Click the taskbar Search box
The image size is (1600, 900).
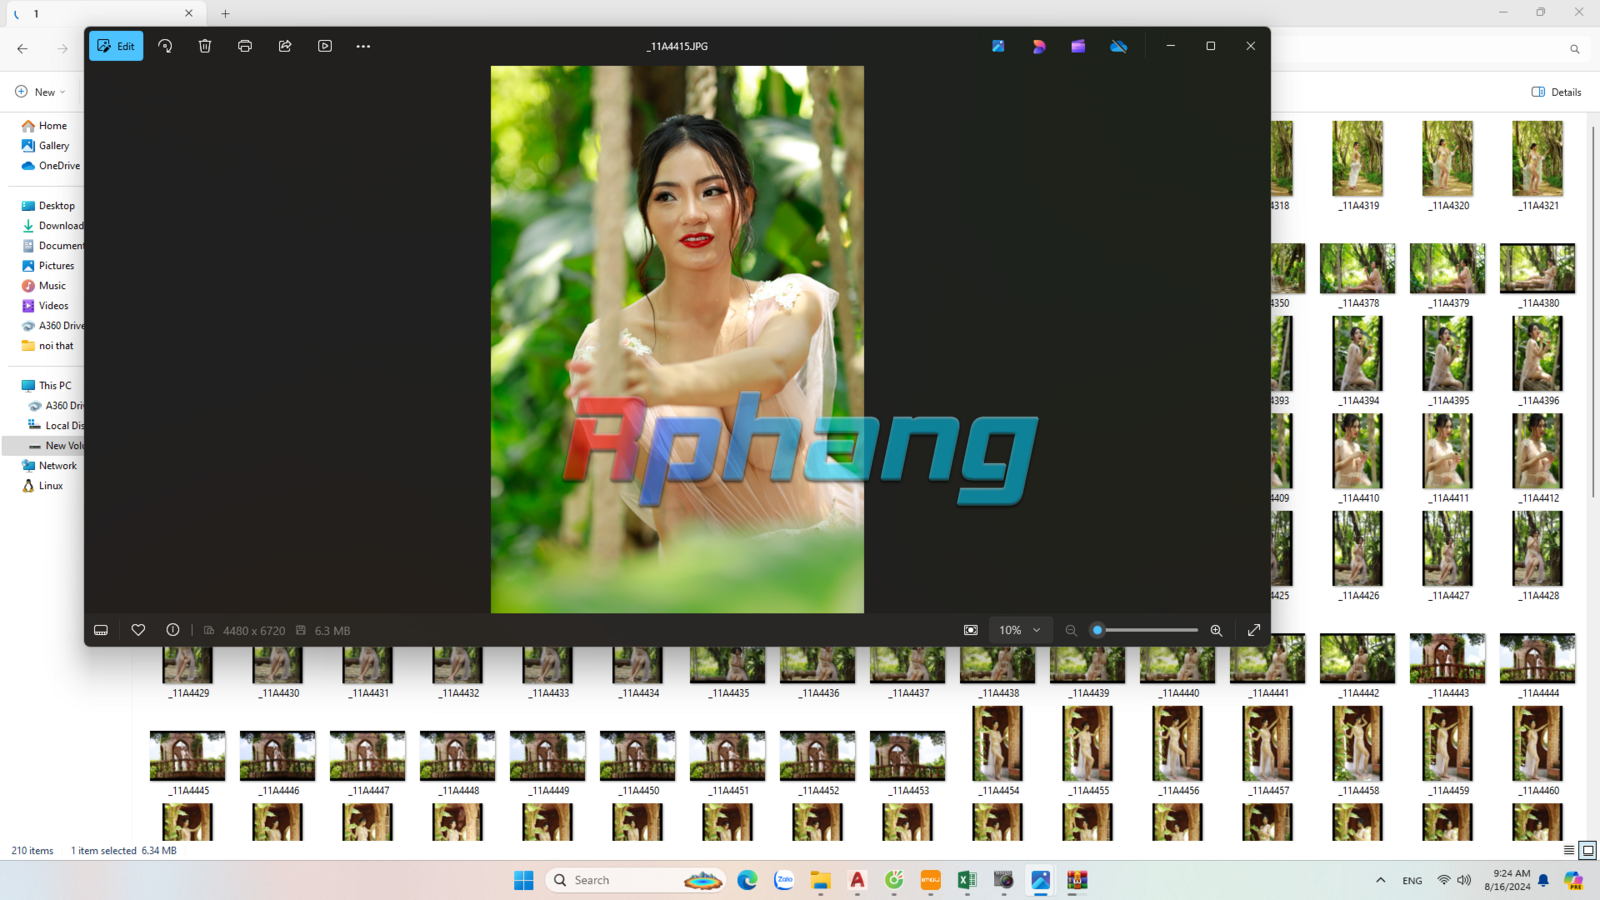pos(636,880)
